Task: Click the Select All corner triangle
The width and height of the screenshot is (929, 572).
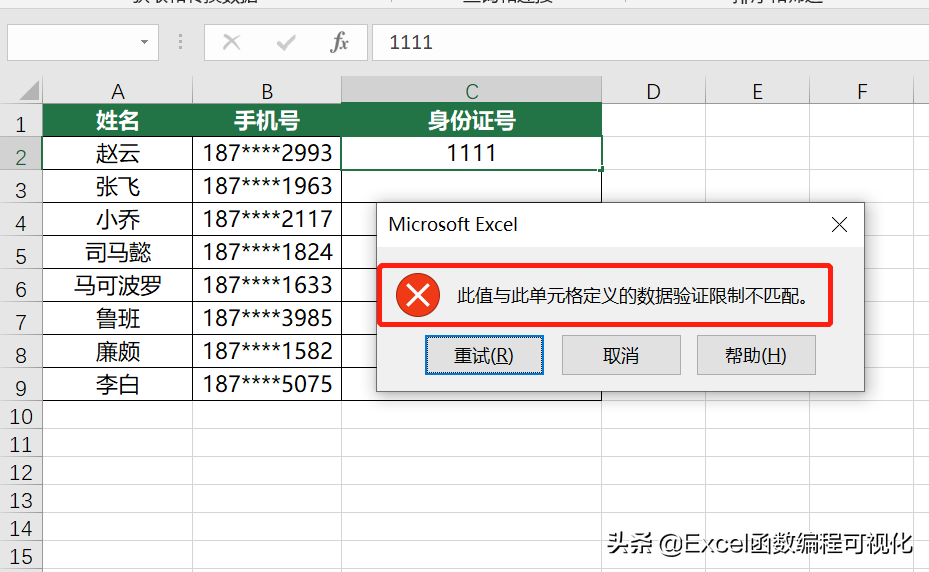Action: [x=30, y=91]
